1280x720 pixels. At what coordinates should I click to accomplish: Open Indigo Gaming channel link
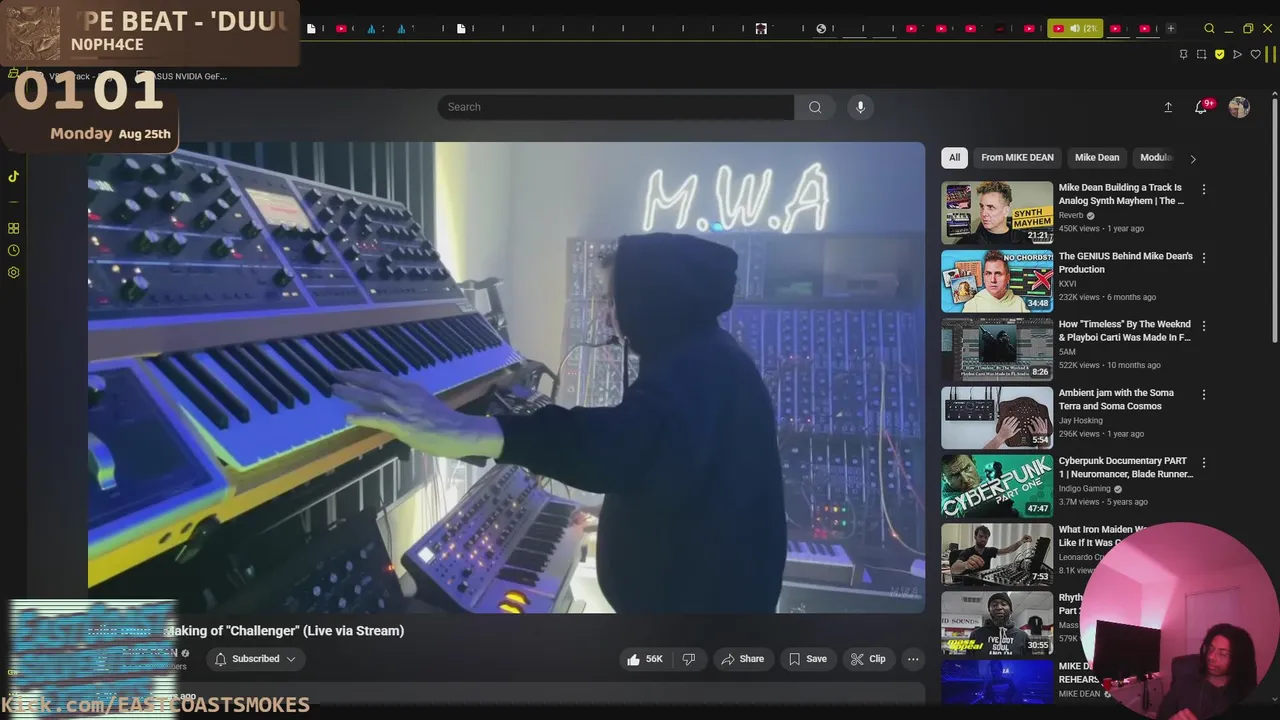coord(1086,489)
